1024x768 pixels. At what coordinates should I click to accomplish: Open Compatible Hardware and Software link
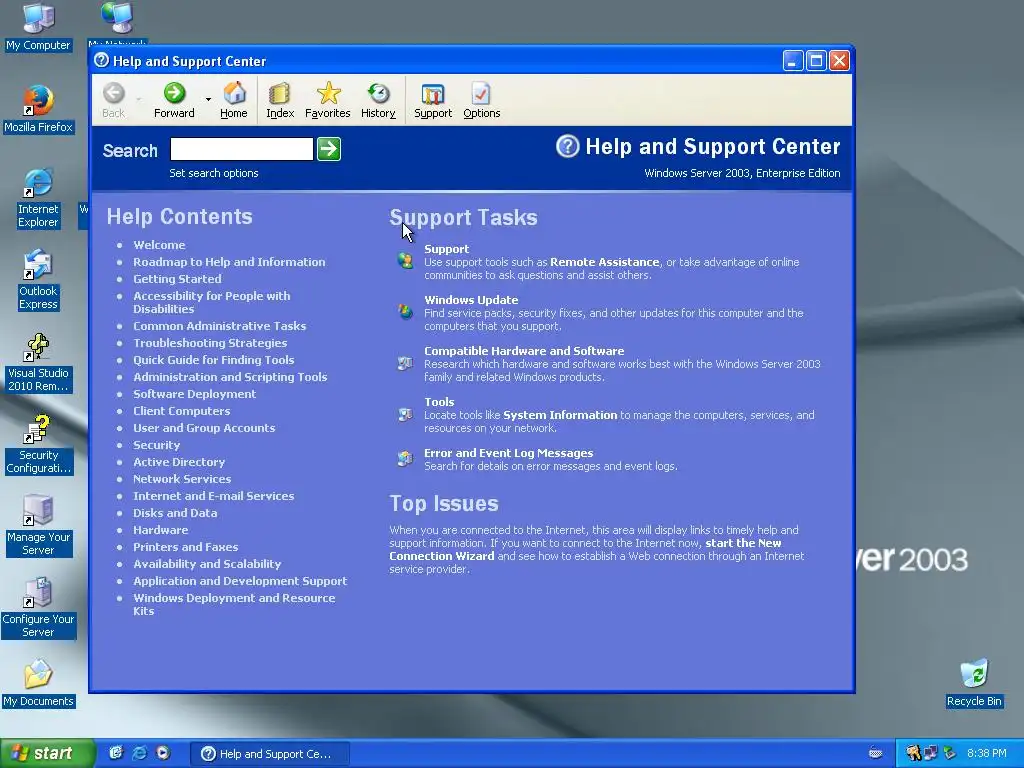point(524,351)
